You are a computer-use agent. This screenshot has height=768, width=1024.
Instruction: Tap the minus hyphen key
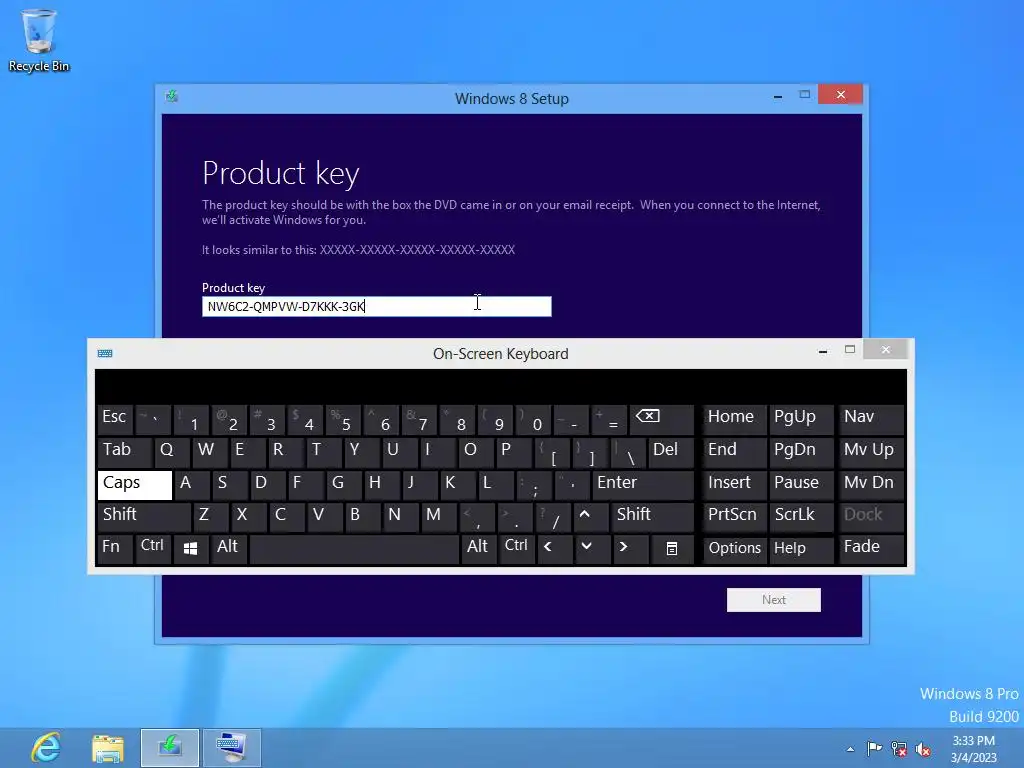tap(571, 419)
